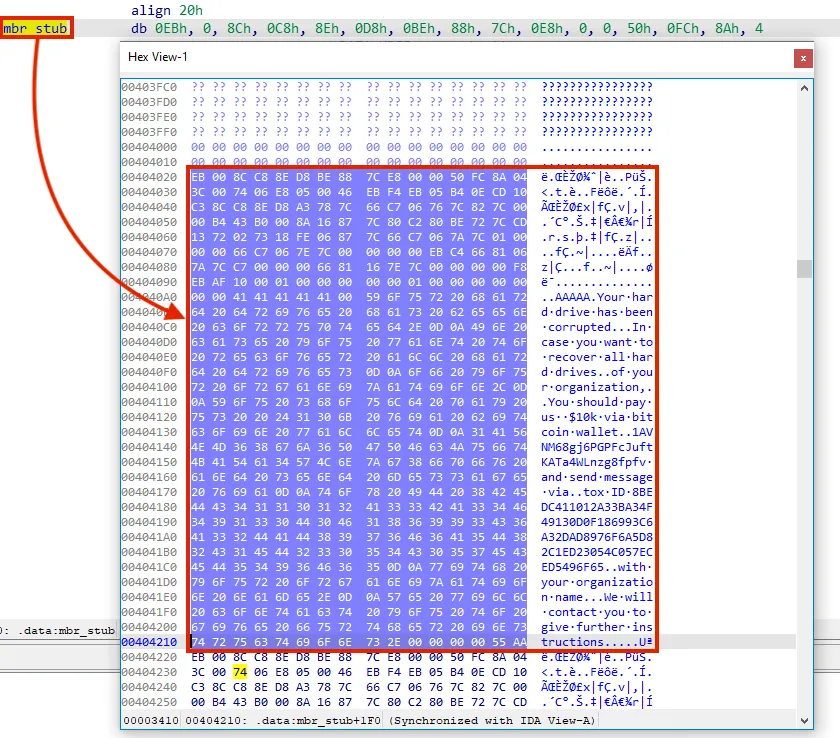Click address 004041C0
The width and height of the screenshot is (840, 738).
coord(149,567)
